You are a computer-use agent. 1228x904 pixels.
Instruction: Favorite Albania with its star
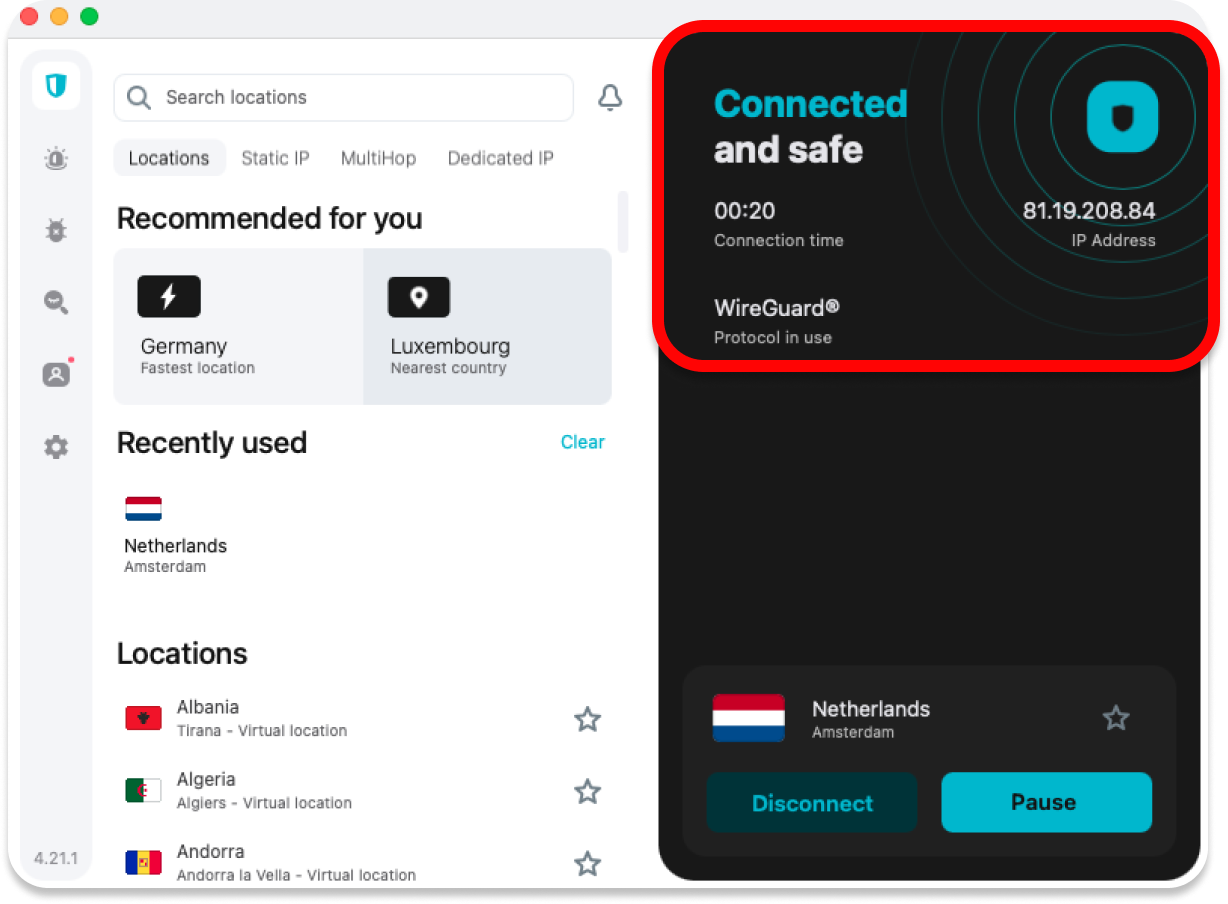pyautogui.click(x=587, y=719)
